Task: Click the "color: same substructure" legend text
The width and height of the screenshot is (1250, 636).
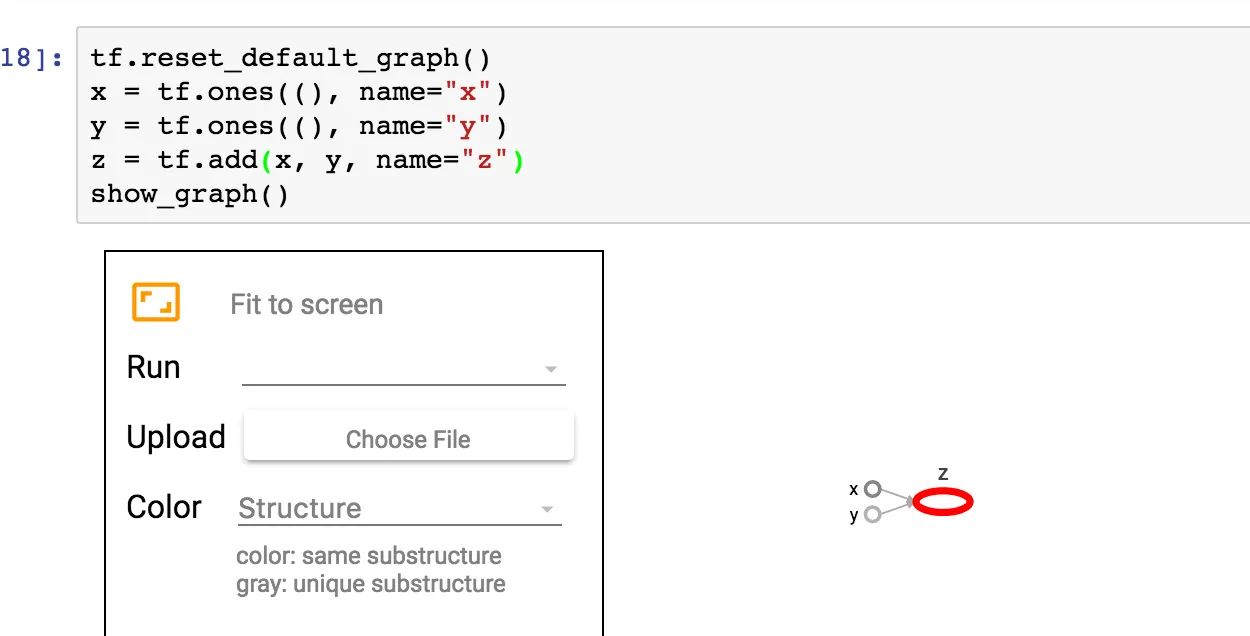Action: (369, 556)
